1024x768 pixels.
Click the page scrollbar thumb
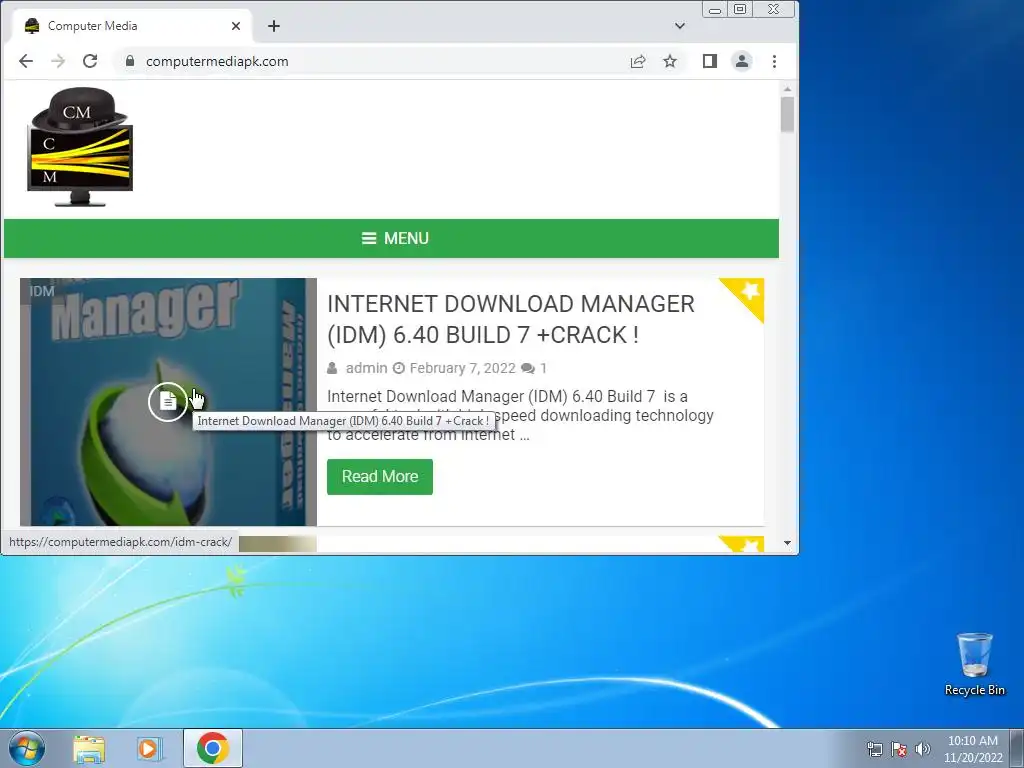788,114
